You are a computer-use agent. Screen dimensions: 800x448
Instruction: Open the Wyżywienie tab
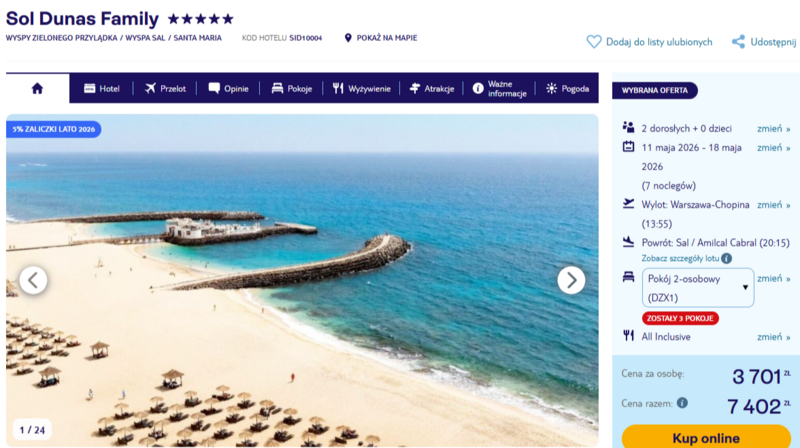click(x=362, y=88)
